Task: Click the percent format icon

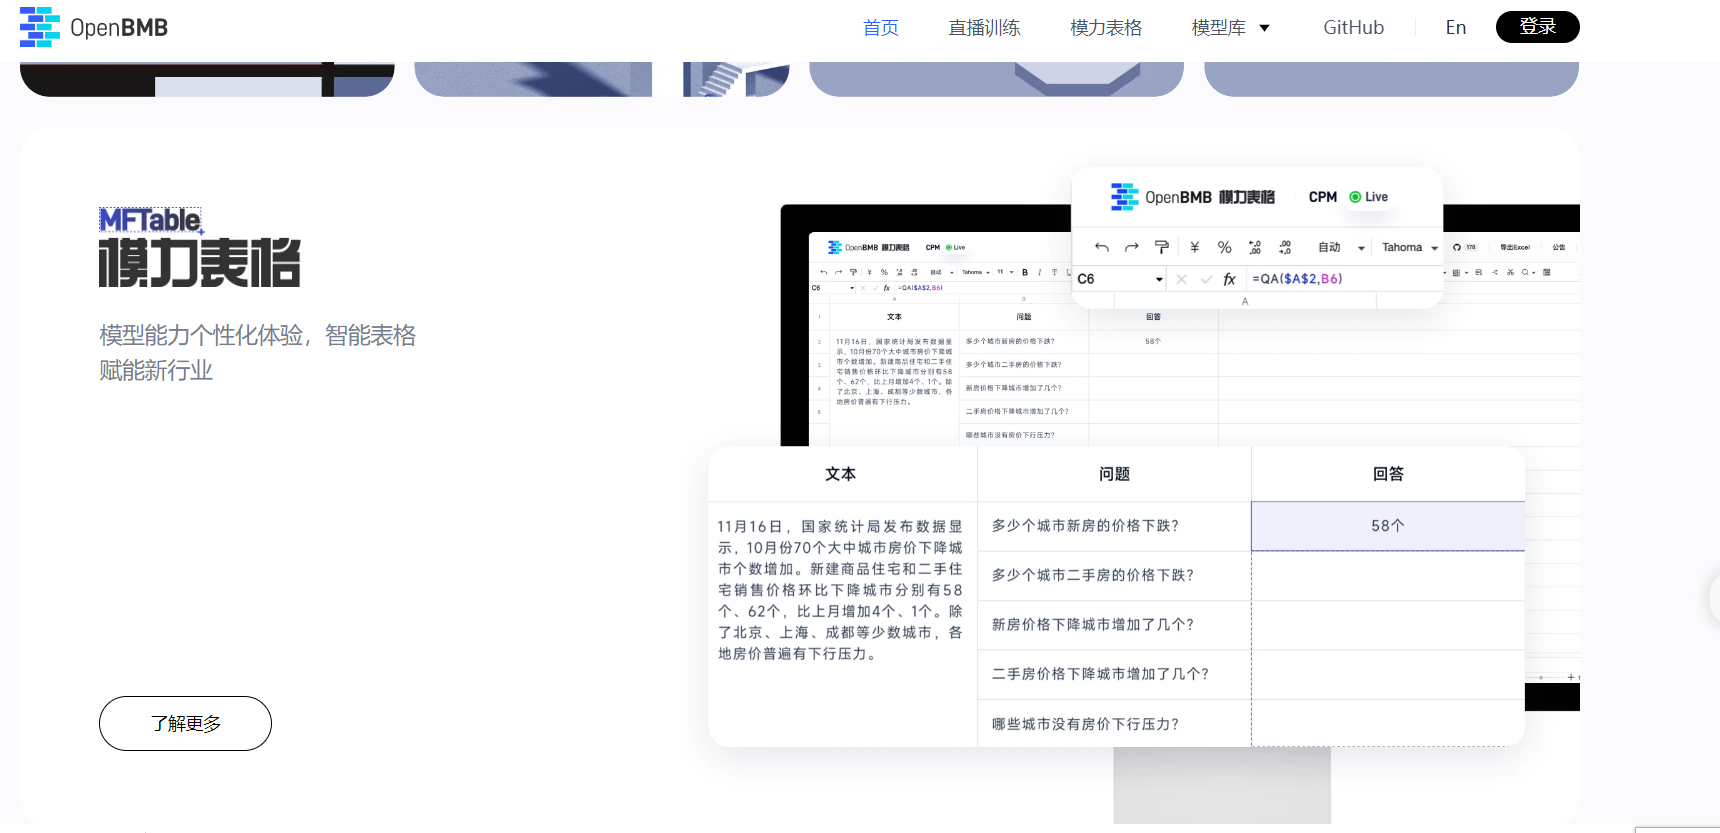Action: click(1224, 247)
